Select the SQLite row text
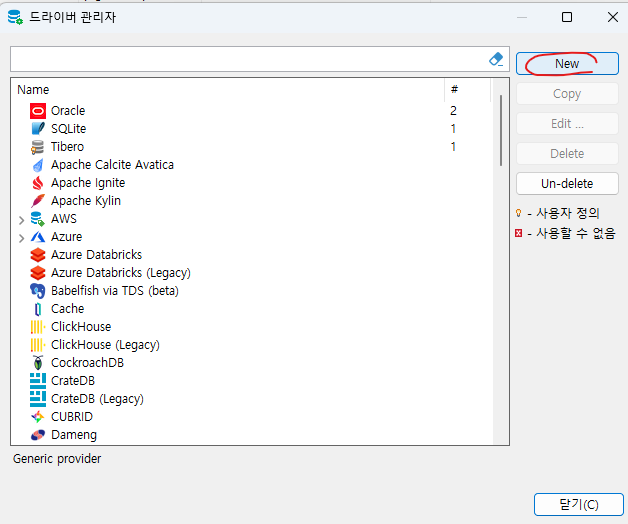 (68, 129)
